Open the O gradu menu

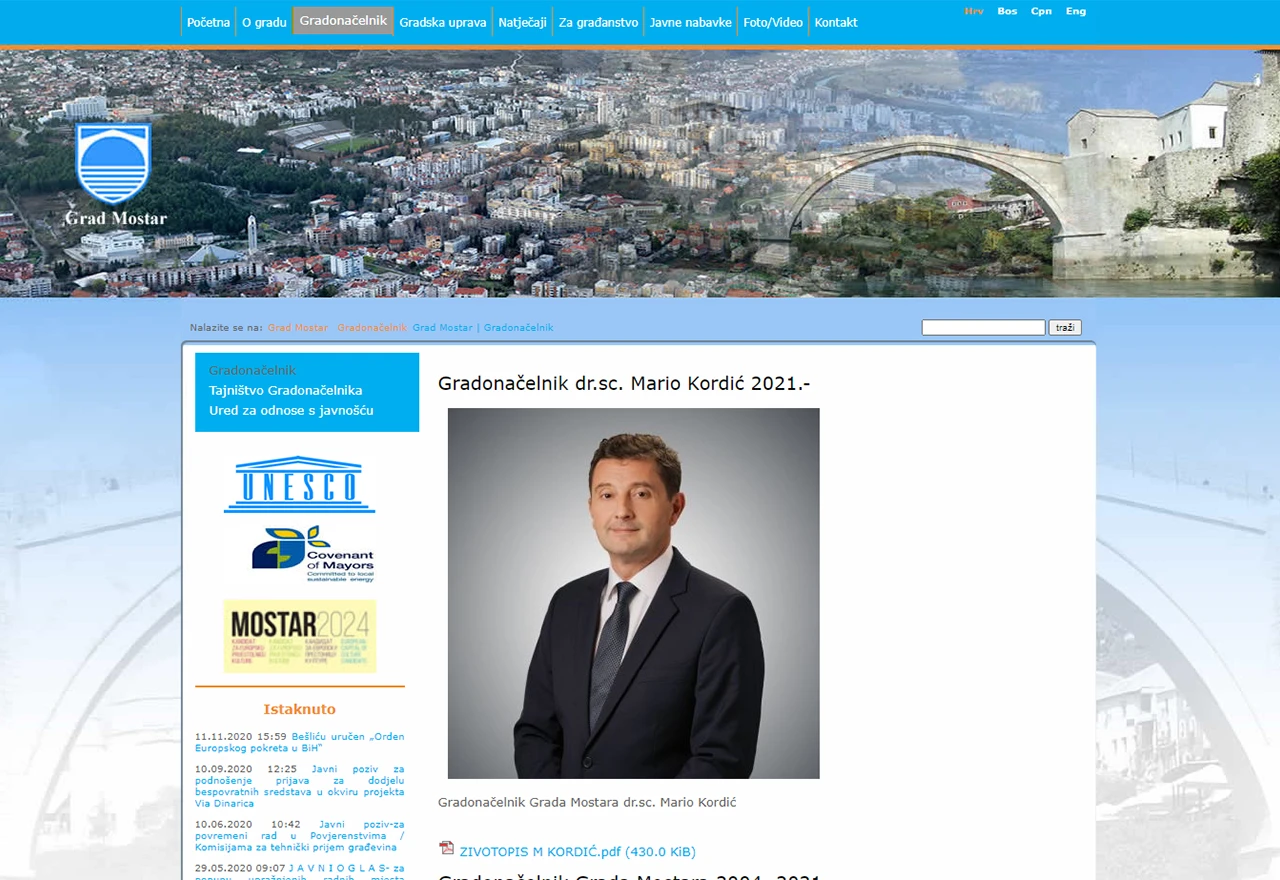pos(264,22)
